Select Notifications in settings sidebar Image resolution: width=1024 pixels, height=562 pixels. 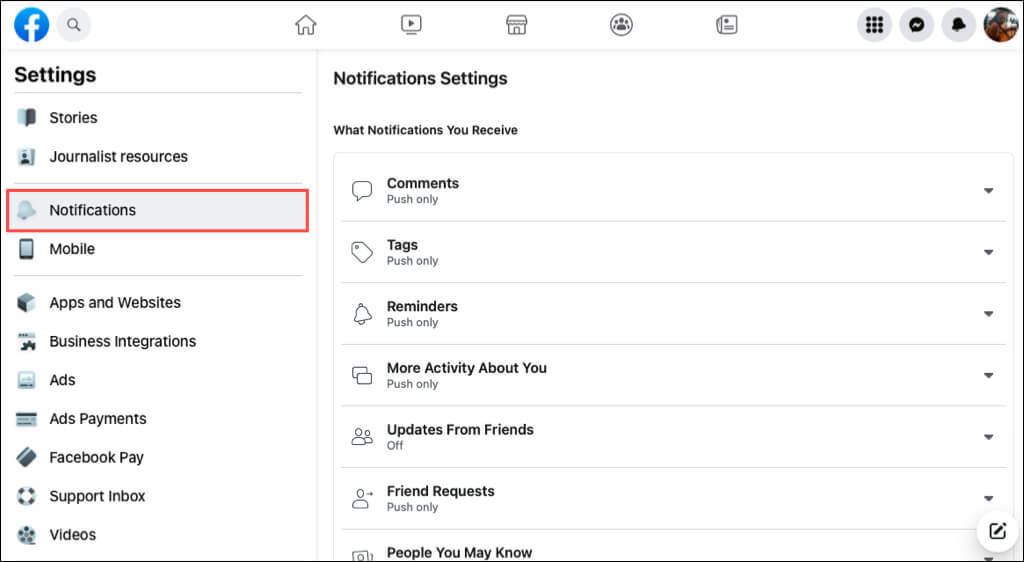click(157, 210)
